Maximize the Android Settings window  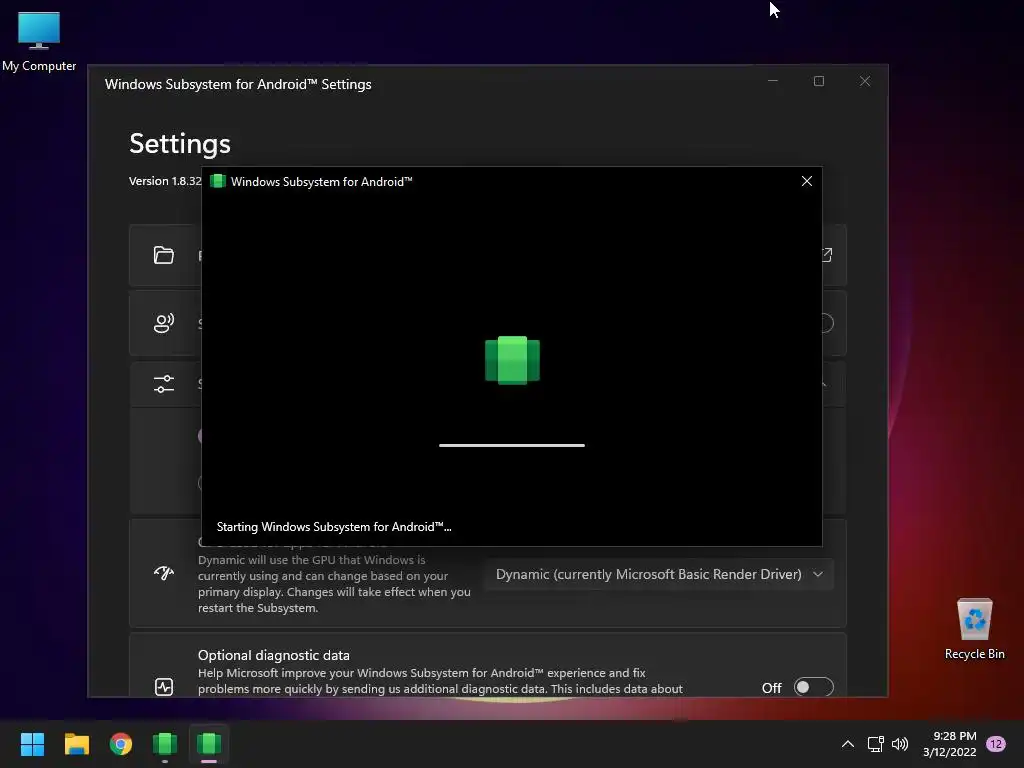[818, 81]
